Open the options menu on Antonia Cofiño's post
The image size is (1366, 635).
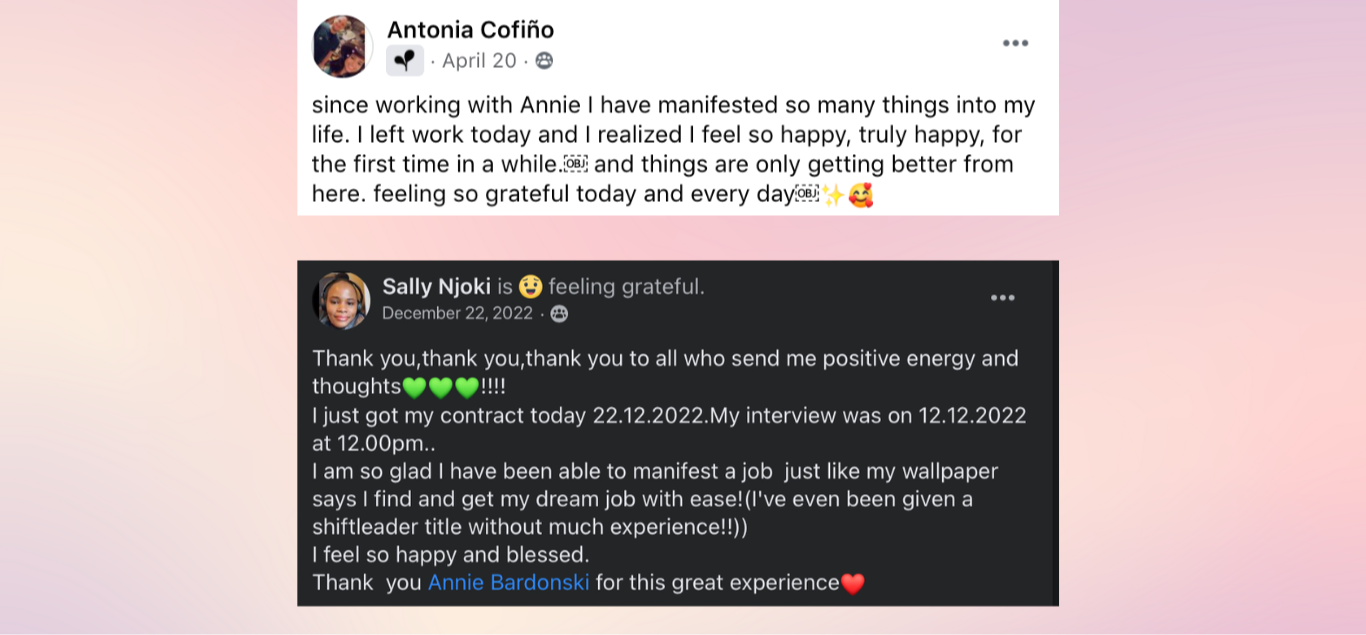(x=1015, y=43)
